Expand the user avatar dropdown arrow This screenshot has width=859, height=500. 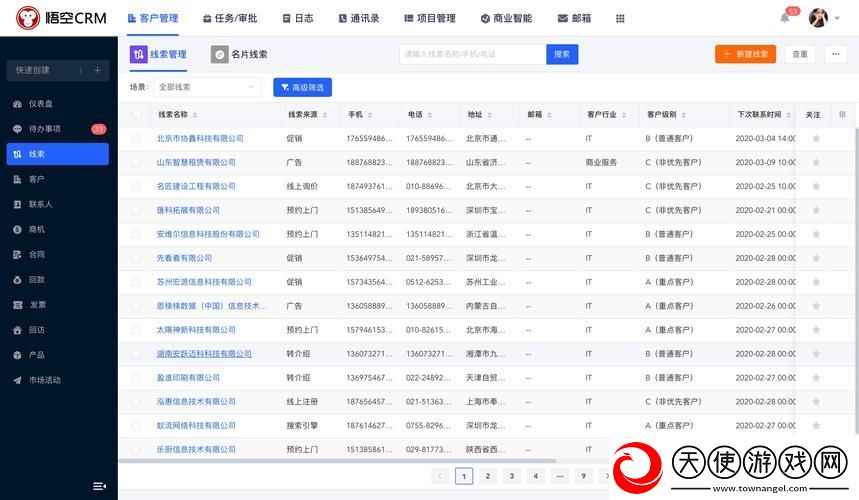click(837, 18)
